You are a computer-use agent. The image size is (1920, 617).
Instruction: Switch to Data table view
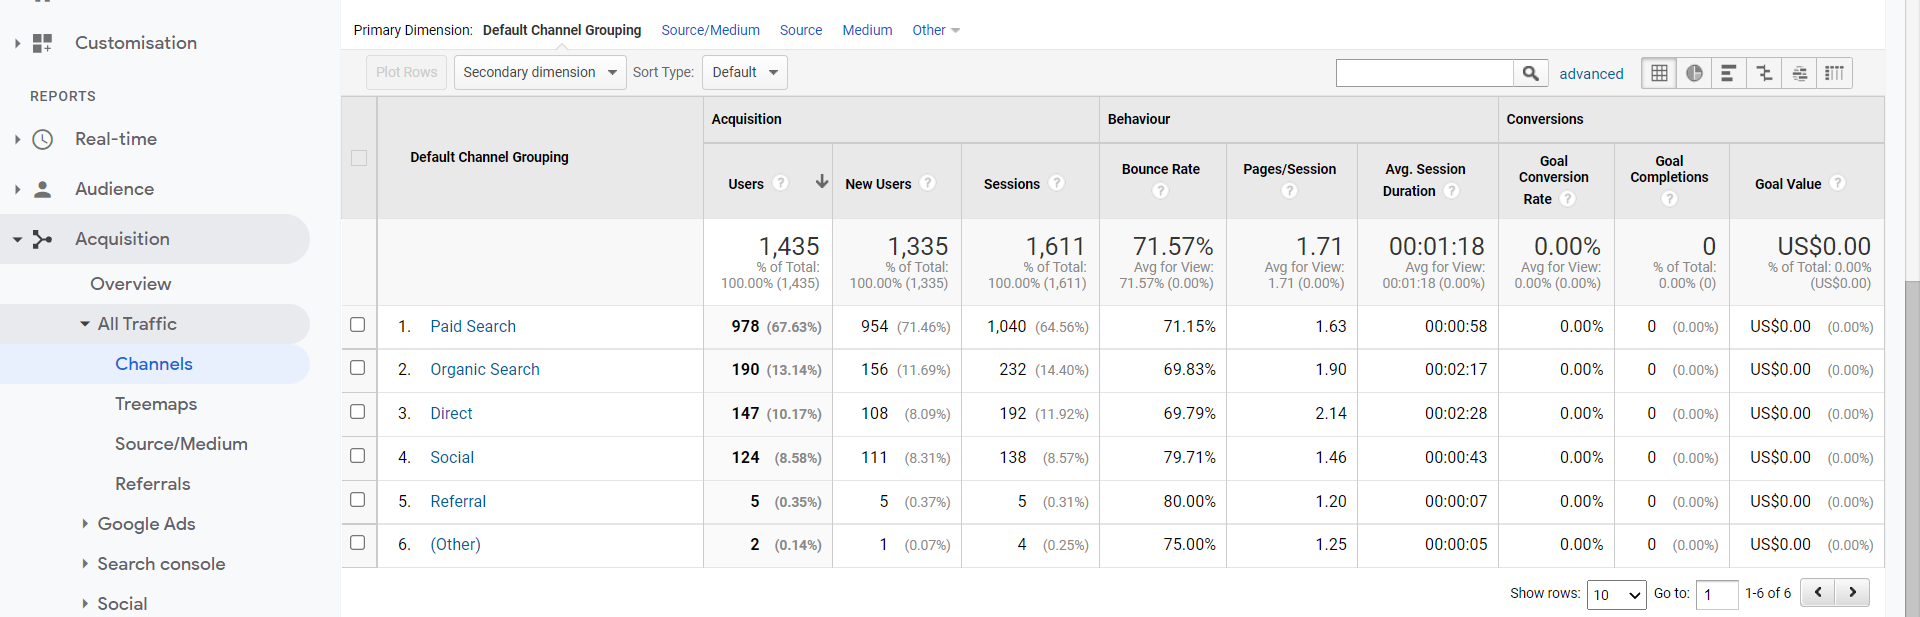(1659, 73)
